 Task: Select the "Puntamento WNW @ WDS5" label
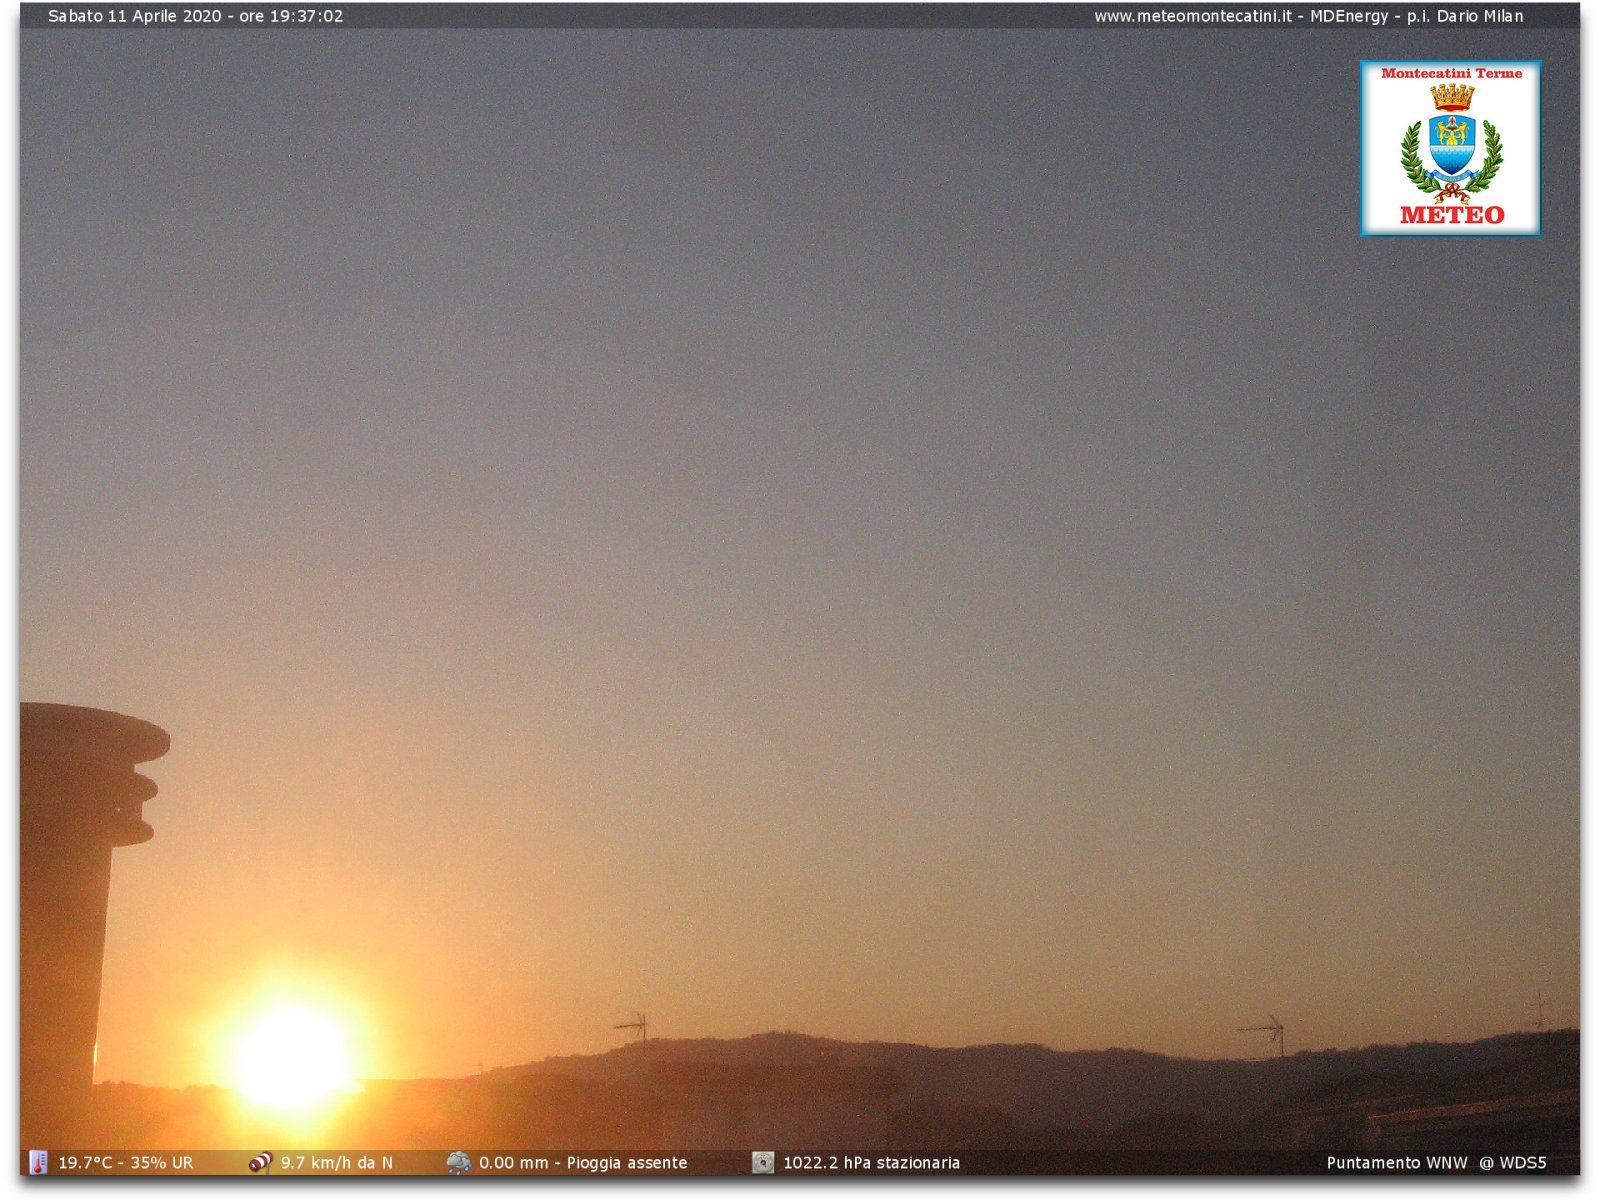[1436, 1162]
